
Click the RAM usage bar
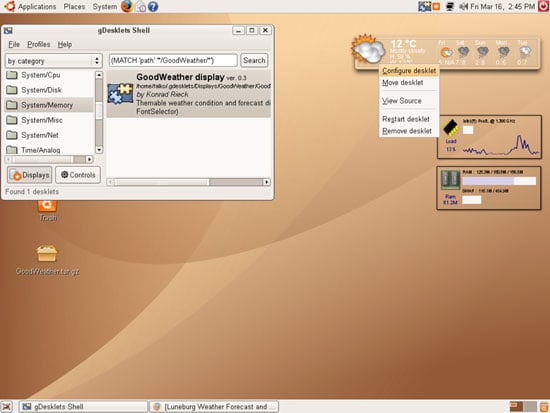coord(499,181)
